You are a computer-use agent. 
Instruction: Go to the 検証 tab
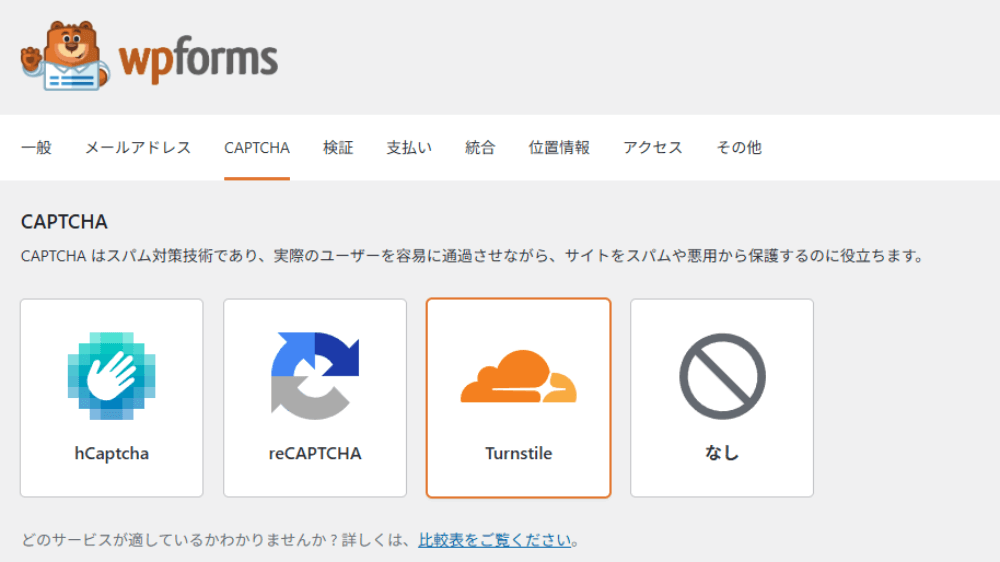coord(338,148)
